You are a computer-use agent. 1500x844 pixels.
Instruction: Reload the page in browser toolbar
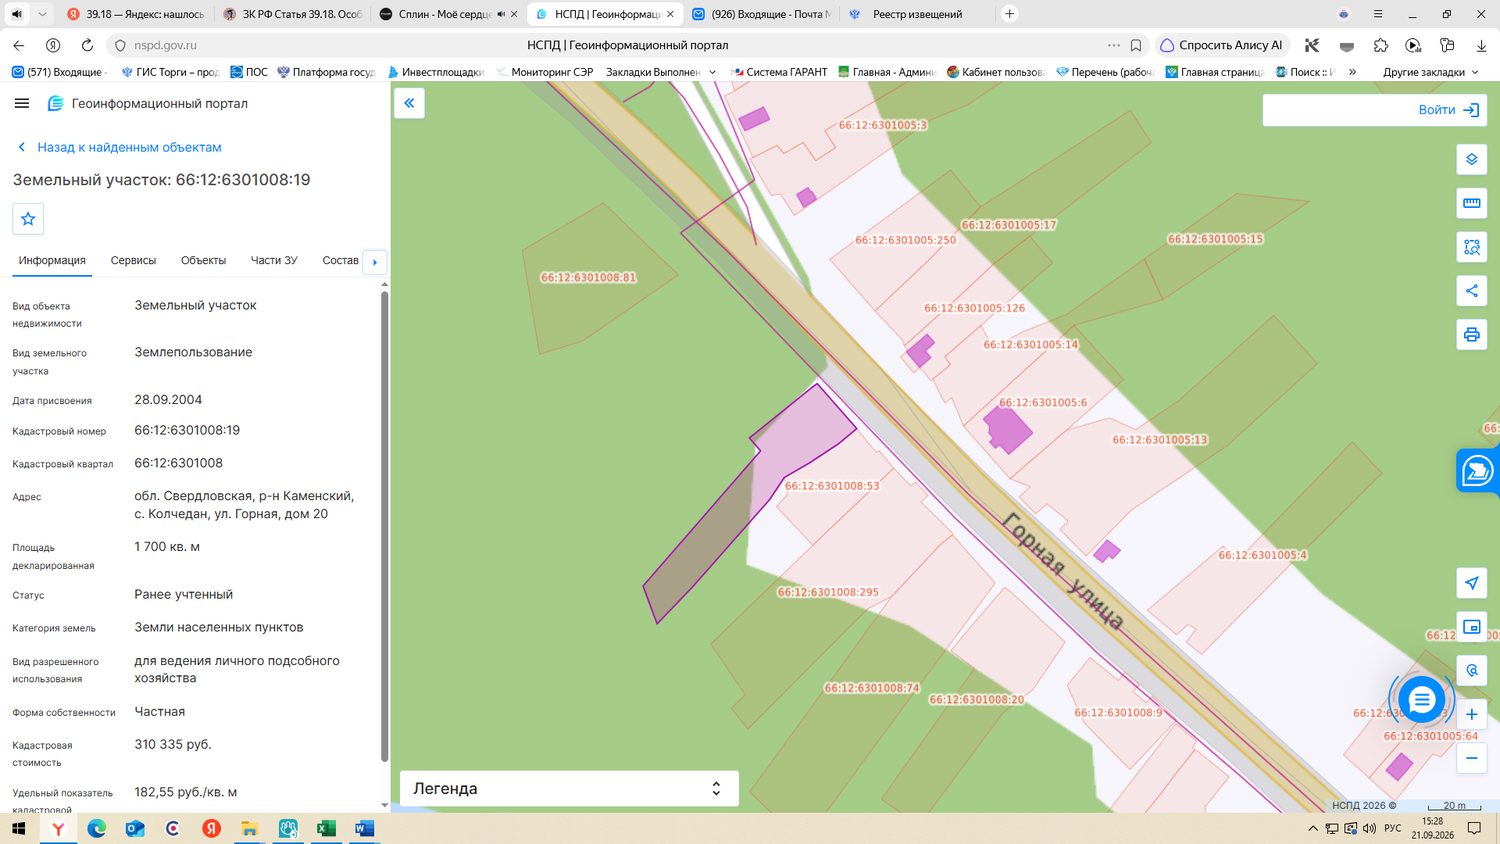87,45
